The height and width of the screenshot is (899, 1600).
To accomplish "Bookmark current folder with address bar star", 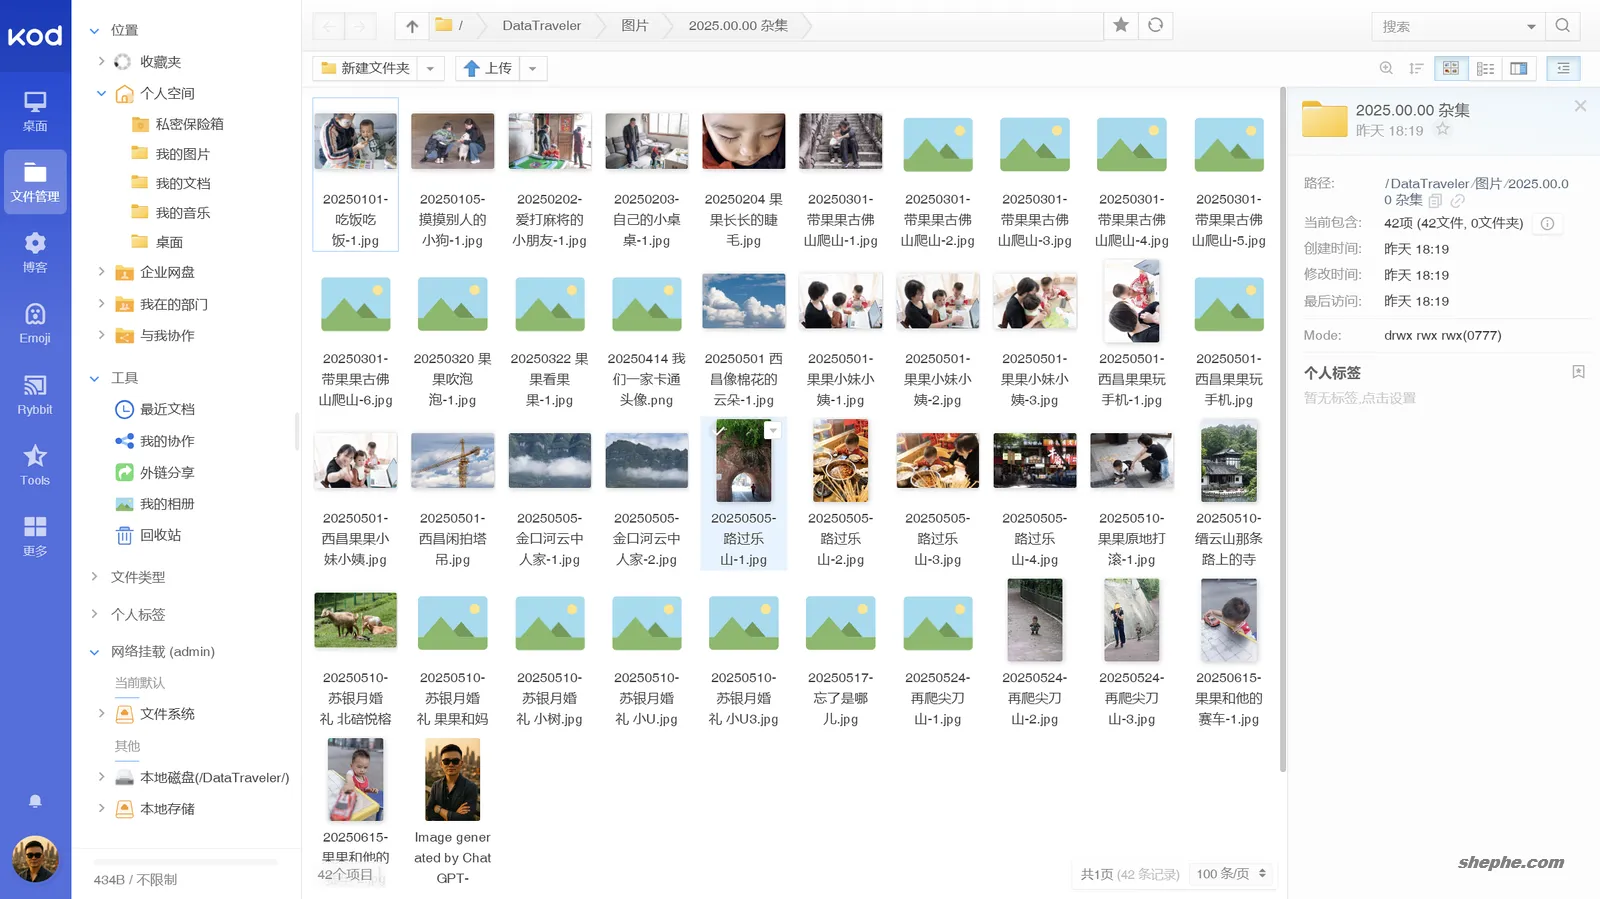I will coord(1120,25).
